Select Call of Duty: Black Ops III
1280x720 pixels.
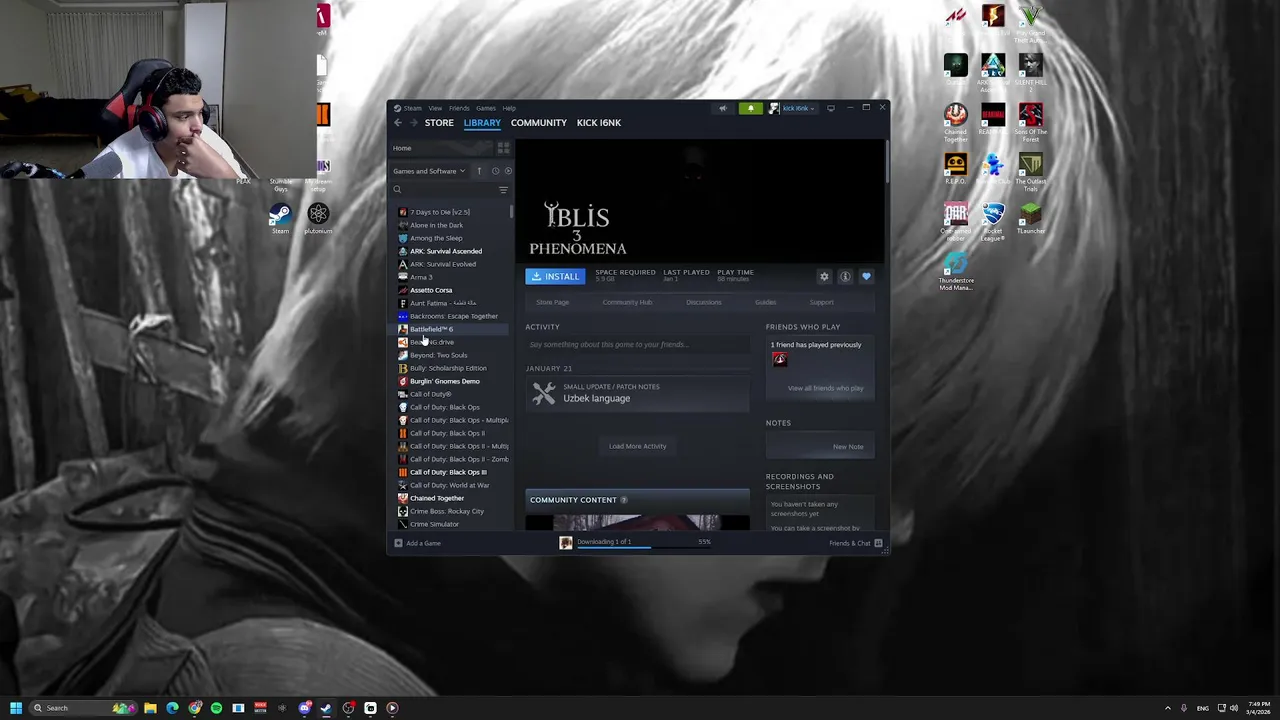(x=448, y=473)
